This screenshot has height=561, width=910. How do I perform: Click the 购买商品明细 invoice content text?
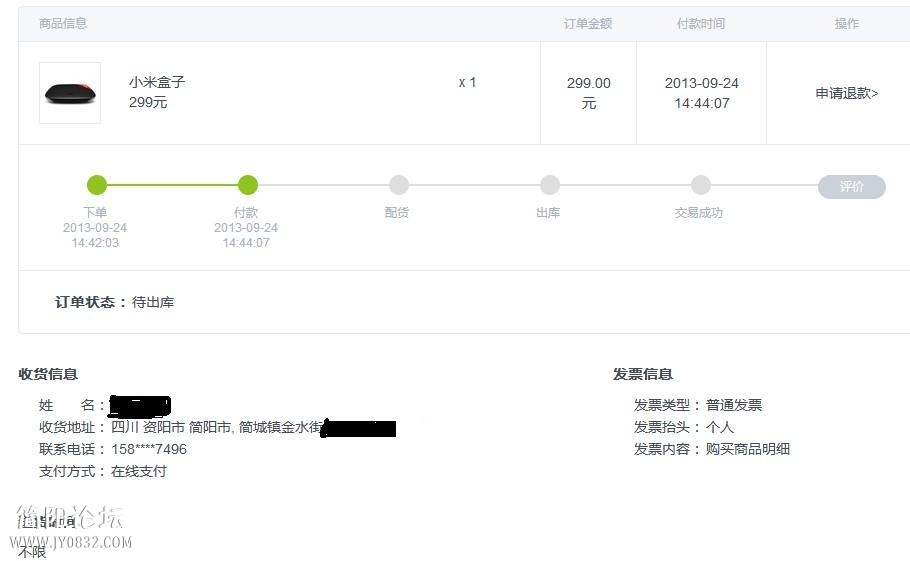pyautogui.click(x=748, y=449)
